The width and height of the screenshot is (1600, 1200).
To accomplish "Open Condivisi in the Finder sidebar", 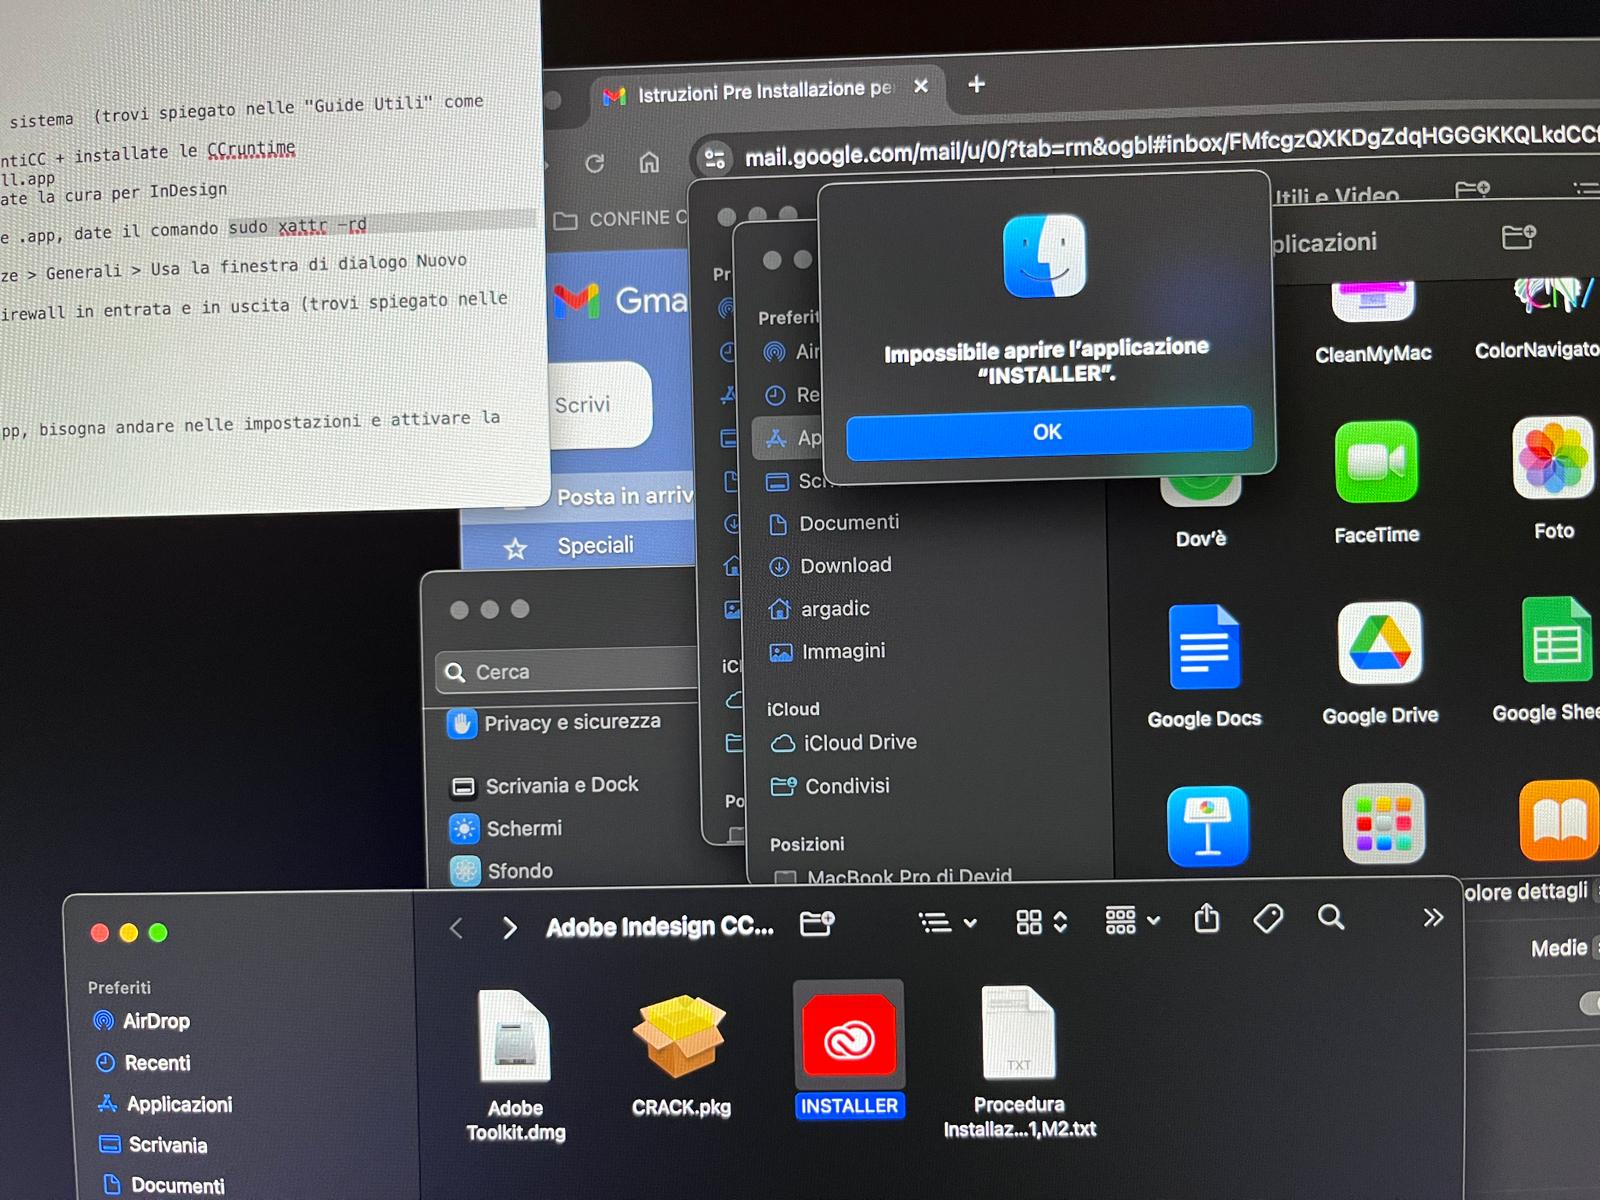I will tap(830, 786).
